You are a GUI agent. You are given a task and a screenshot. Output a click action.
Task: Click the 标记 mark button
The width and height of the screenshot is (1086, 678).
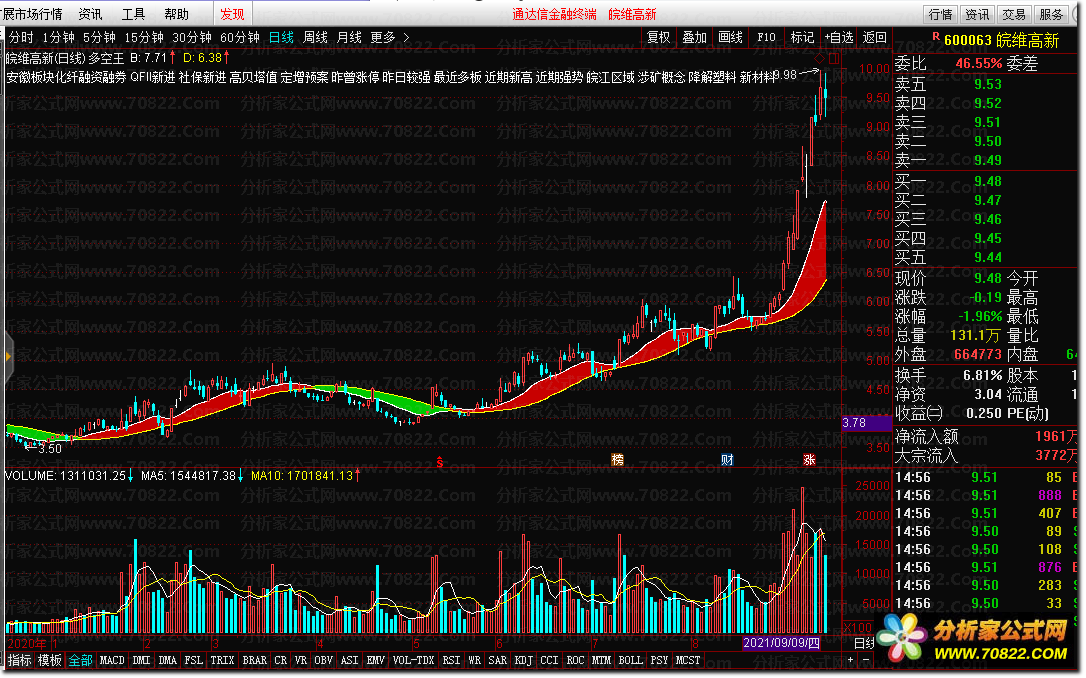pyautogui.click(x=802, y=37)
